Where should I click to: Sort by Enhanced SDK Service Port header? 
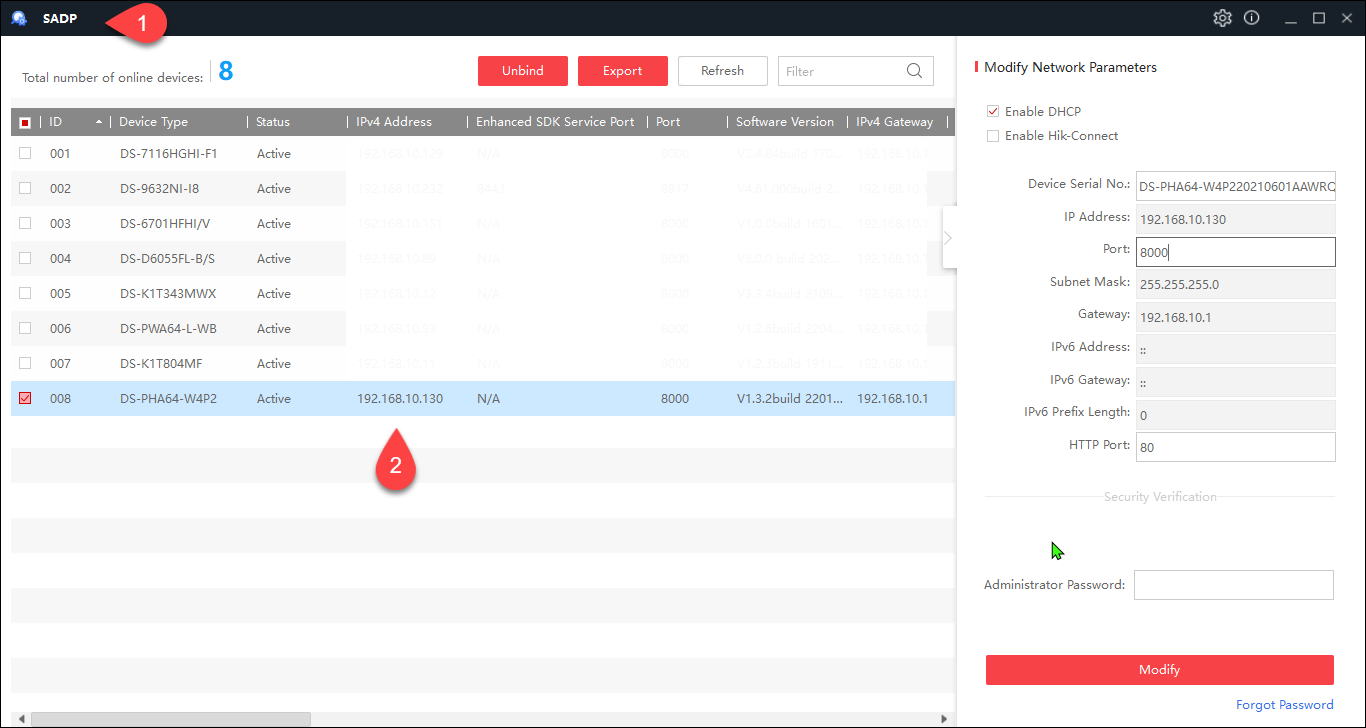point(555,122)
